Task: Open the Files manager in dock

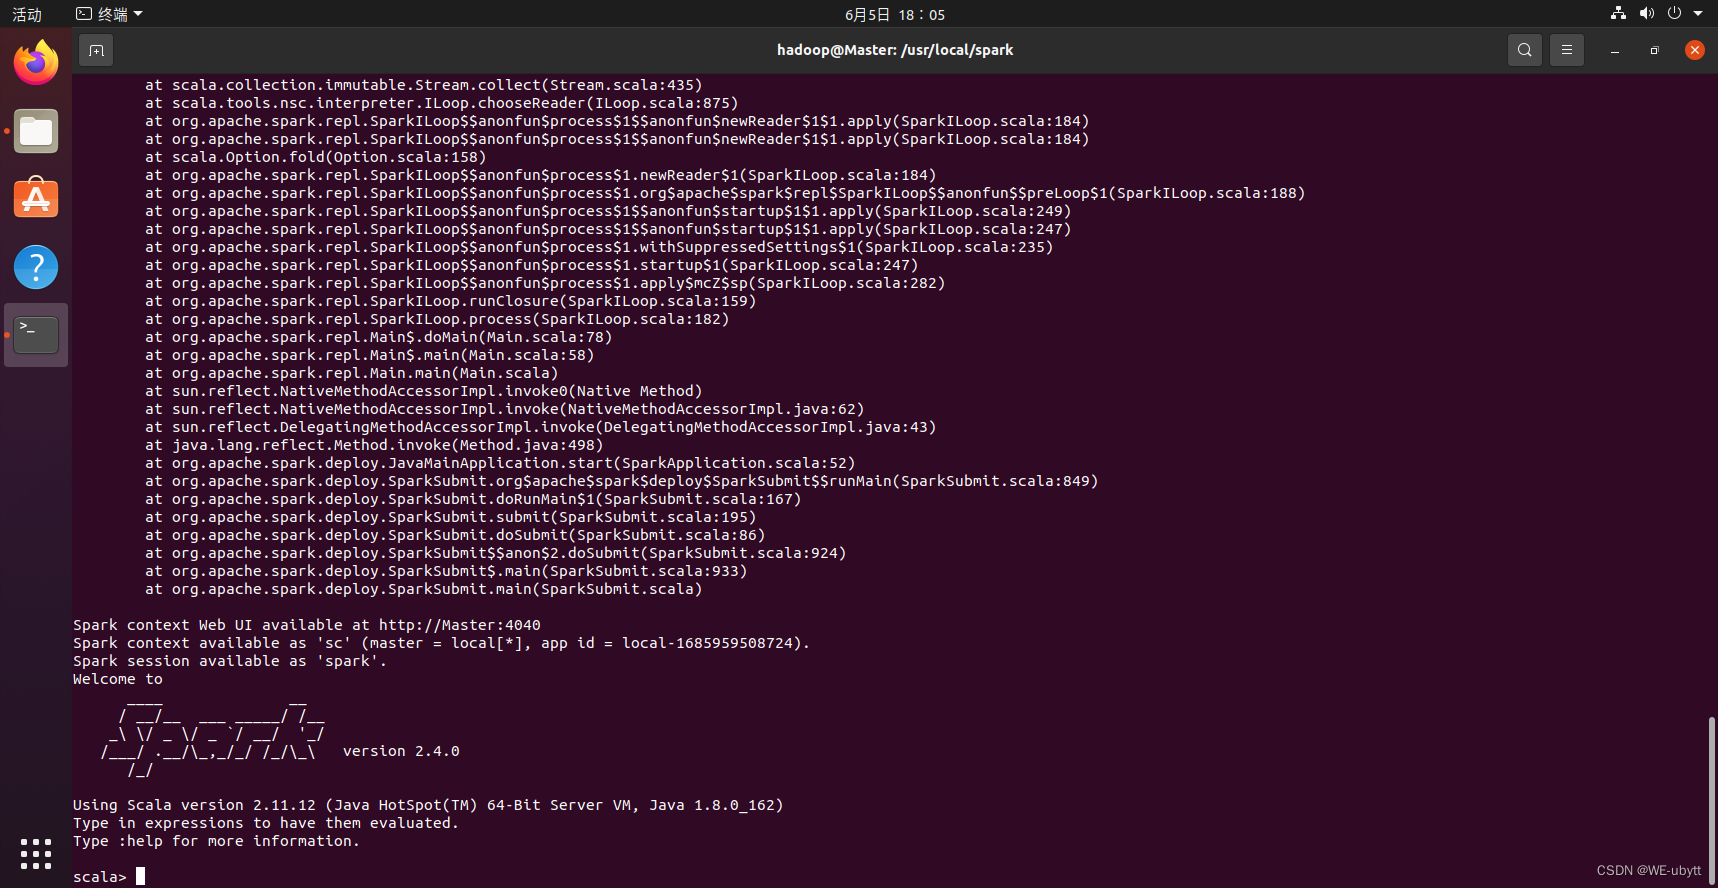Action: pyautogui.click(x=36, y=131)
